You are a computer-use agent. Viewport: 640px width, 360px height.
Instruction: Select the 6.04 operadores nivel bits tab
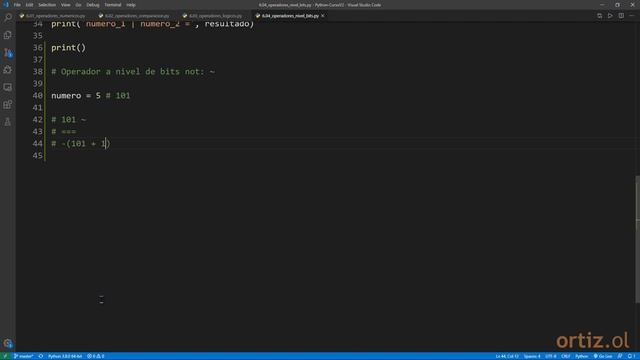(x=290, y=16)
